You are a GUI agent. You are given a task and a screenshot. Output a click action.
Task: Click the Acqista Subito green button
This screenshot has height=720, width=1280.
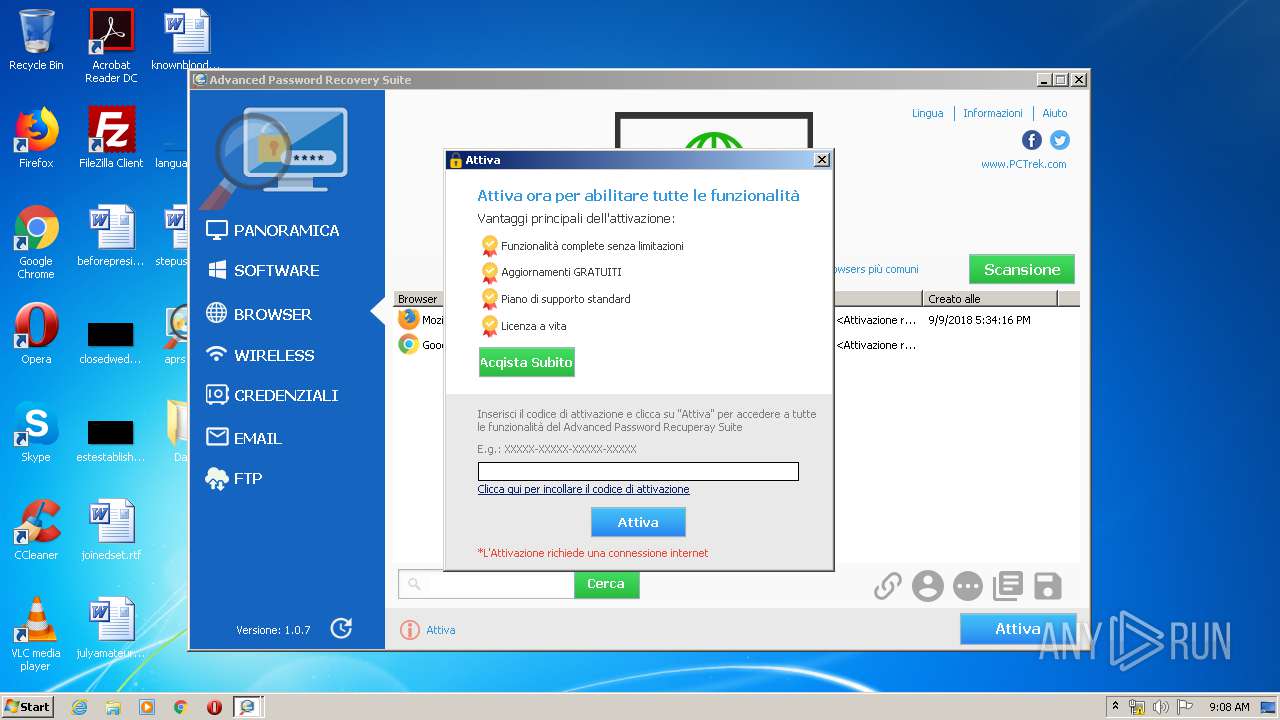(526, 362)
